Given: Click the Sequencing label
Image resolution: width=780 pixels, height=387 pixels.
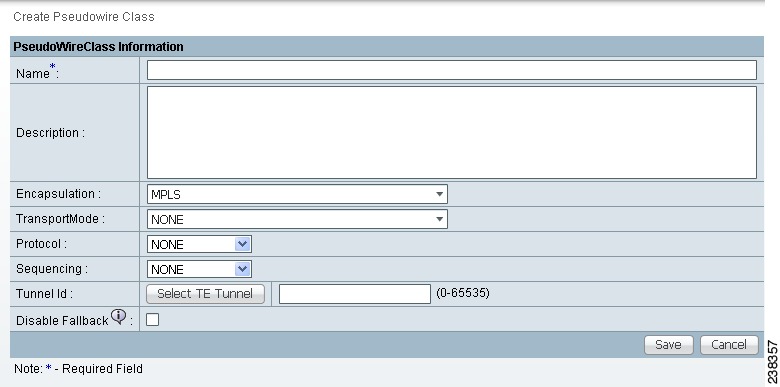Looking at the screenshot, I should click(52, 269).
